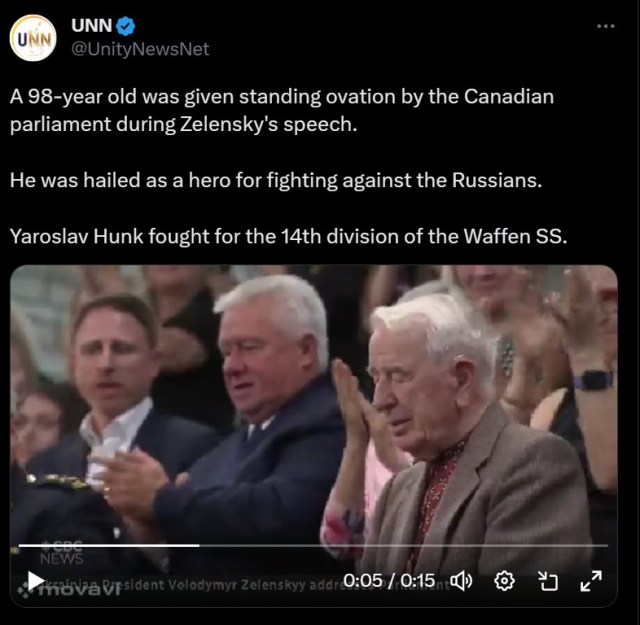
Task: Expand video to fullscreen
Action: pyautogui.click(x=591, y=581)
